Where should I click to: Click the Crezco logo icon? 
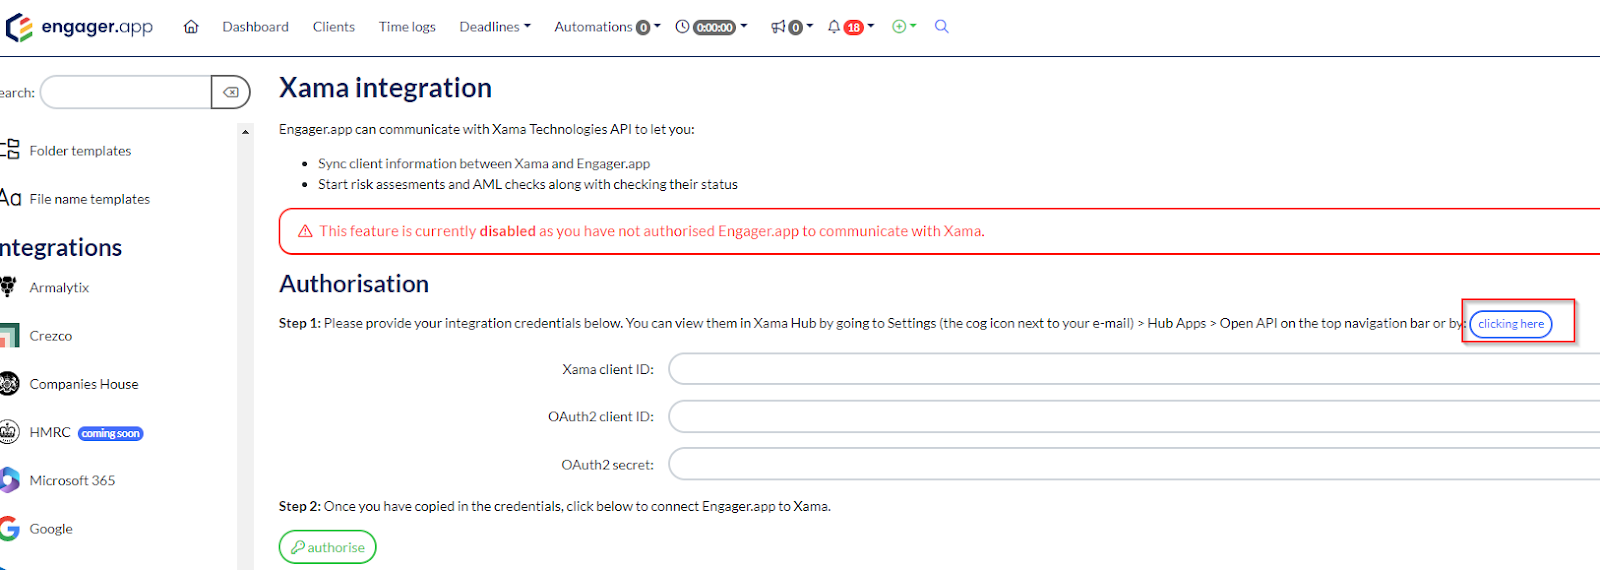(x=10, y=336)
